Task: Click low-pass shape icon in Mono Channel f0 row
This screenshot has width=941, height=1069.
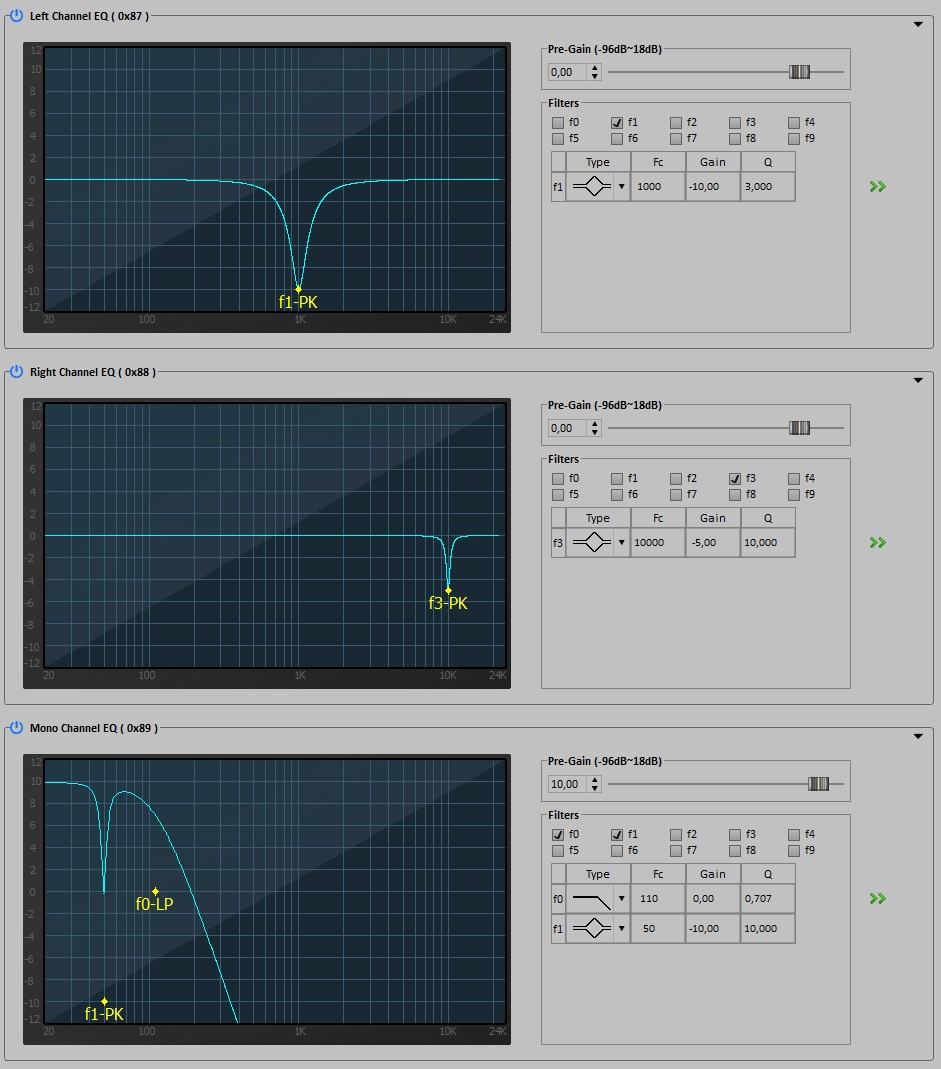Action: (591, 900)
